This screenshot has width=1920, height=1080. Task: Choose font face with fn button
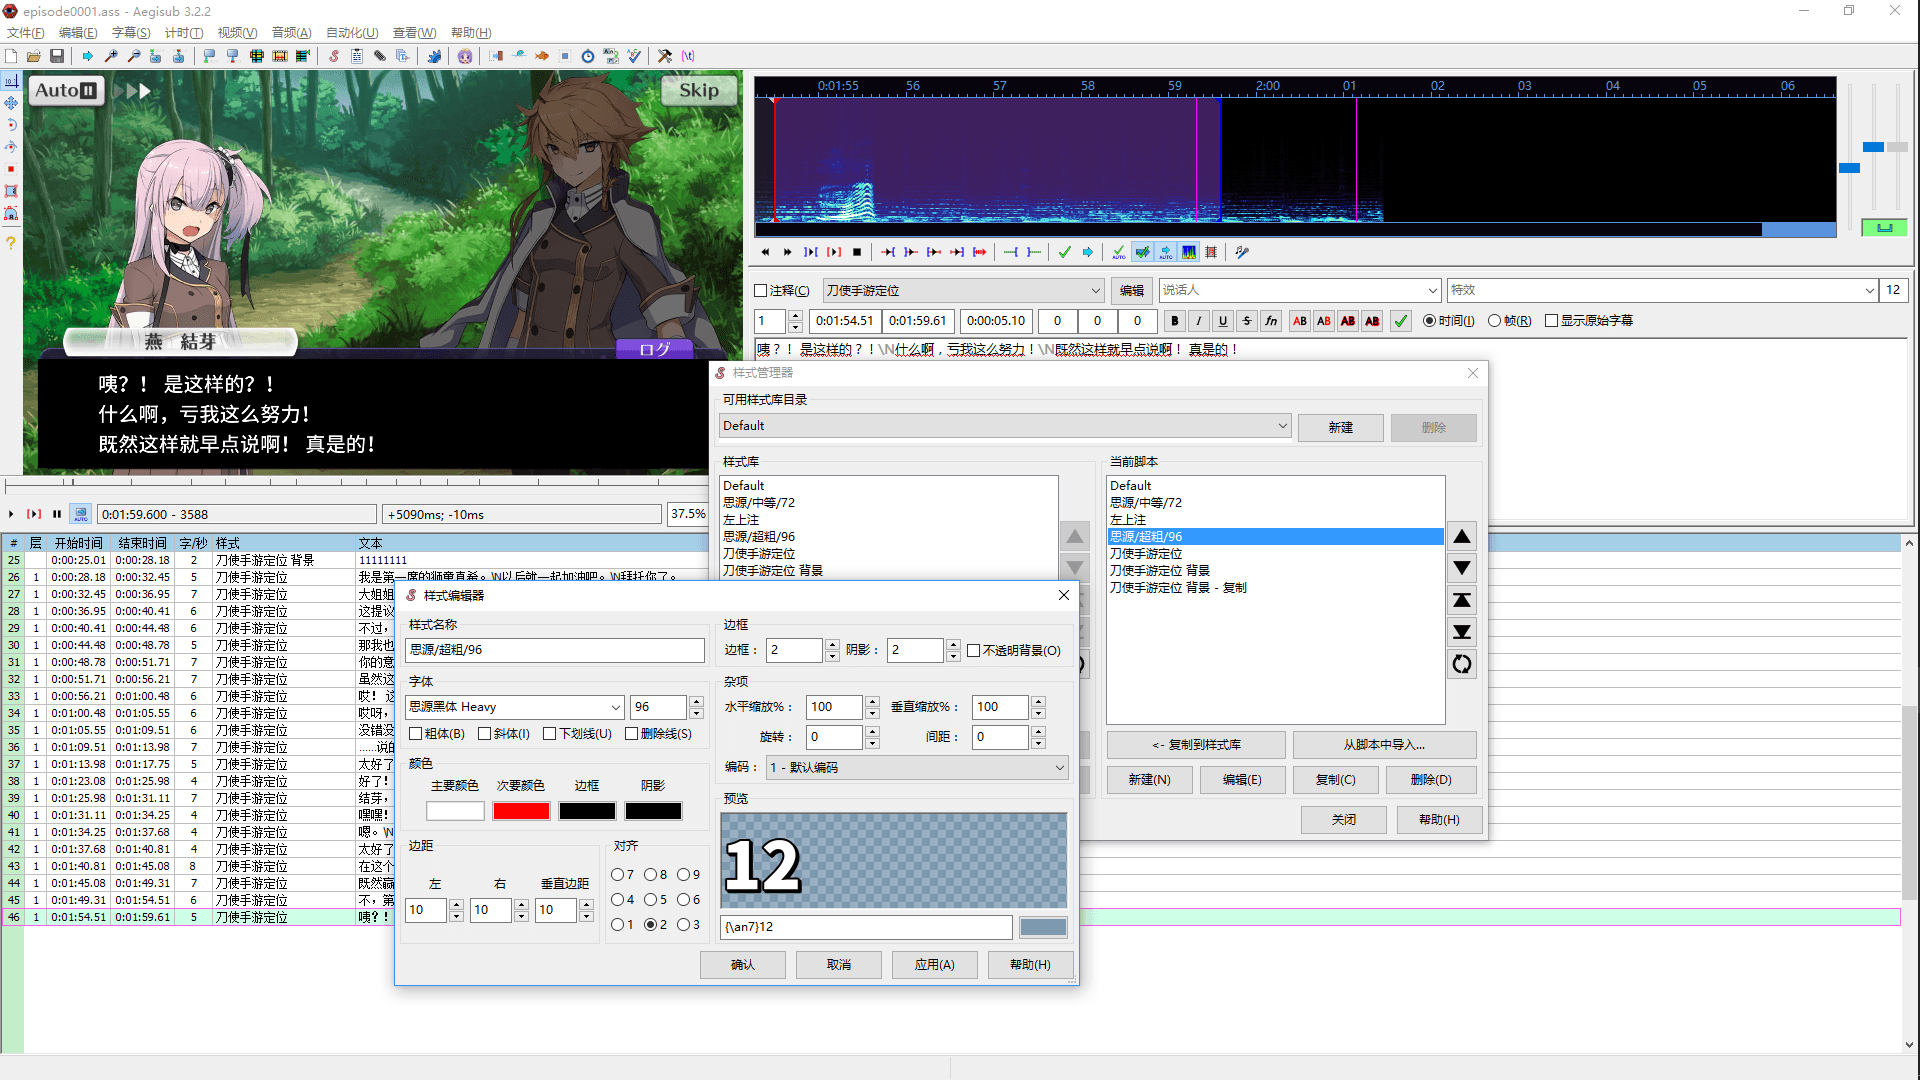(1271, 321)
